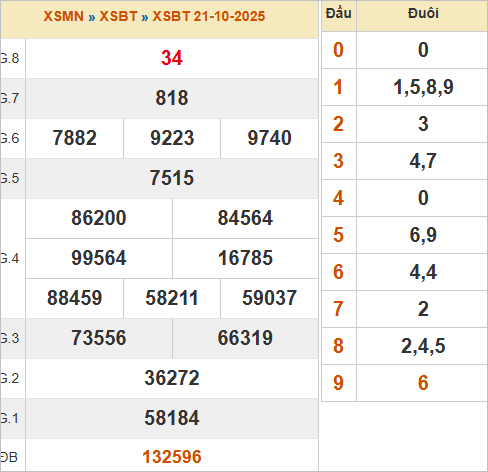This screenshot has height=472, width=488.
Task: Select G.6 number 9740
Action: click(x=269, y=138)
